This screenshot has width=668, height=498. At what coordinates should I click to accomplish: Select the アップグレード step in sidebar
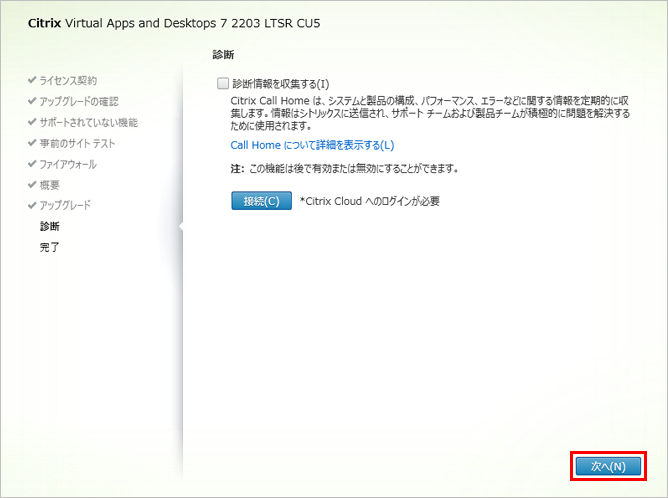65,205
